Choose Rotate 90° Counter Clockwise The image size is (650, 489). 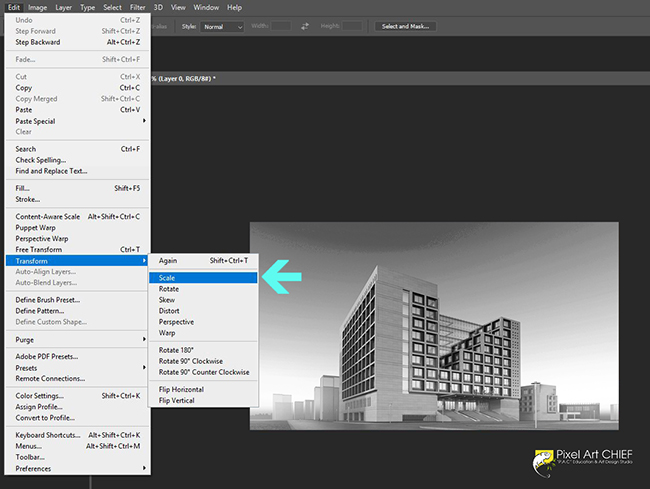click(x=203, y=372)
